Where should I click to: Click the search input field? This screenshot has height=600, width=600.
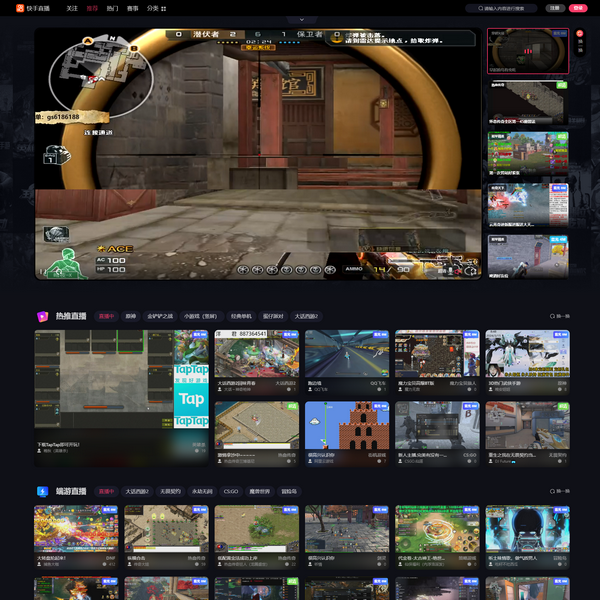[510, 7]
